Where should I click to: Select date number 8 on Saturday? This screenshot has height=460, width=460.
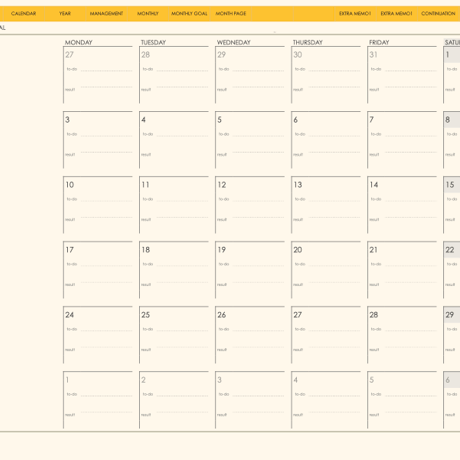click(448, 120)
